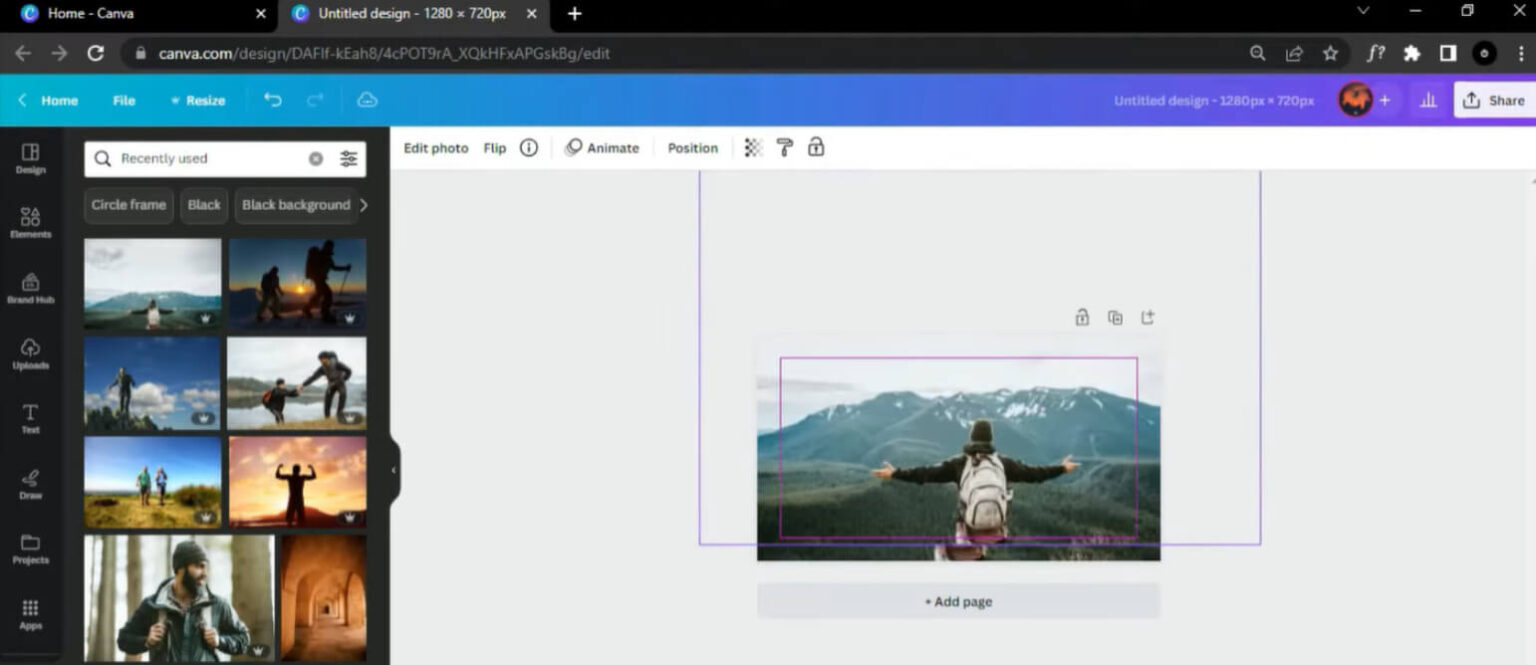Open the File menu

(124, 100)
